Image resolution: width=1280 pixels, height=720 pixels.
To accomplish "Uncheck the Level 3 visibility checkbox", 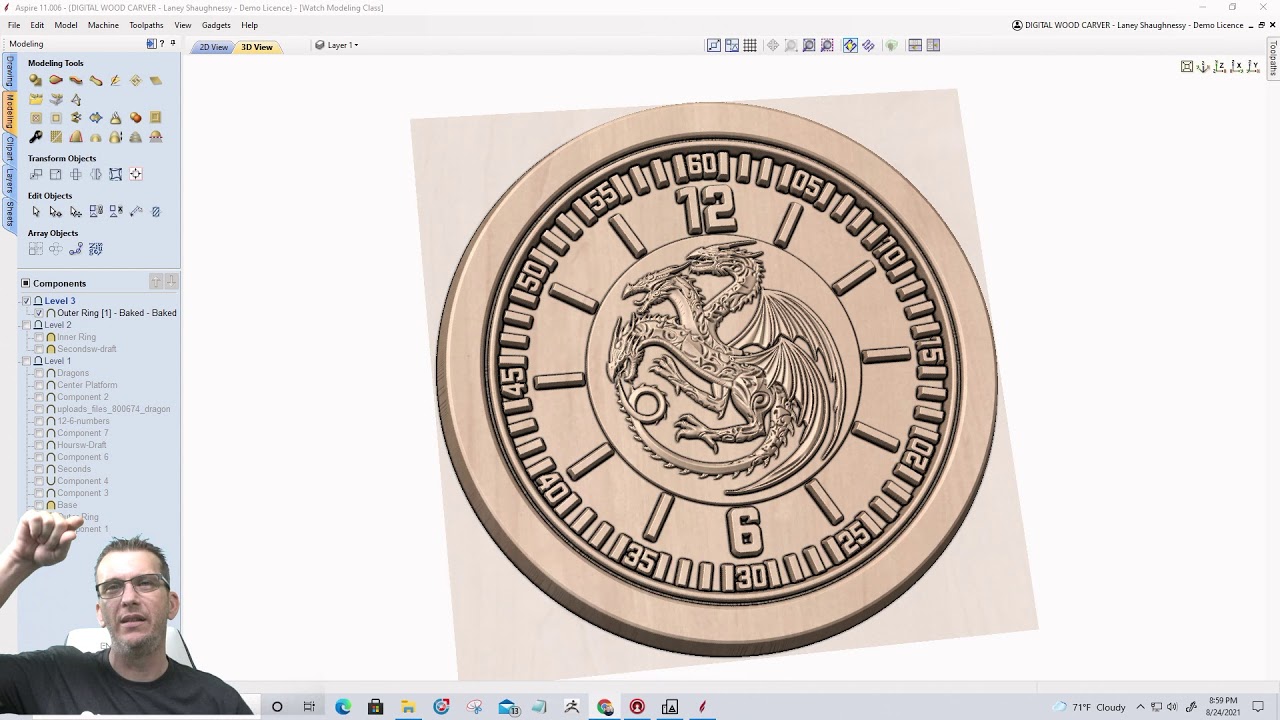I will 27,301.
